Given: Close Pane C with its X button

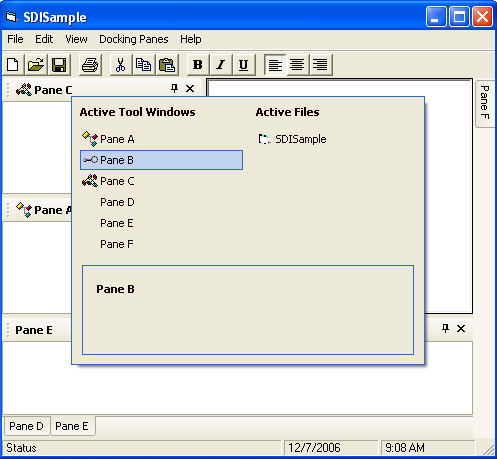Looking at the screenshot, I should [190, 89].
